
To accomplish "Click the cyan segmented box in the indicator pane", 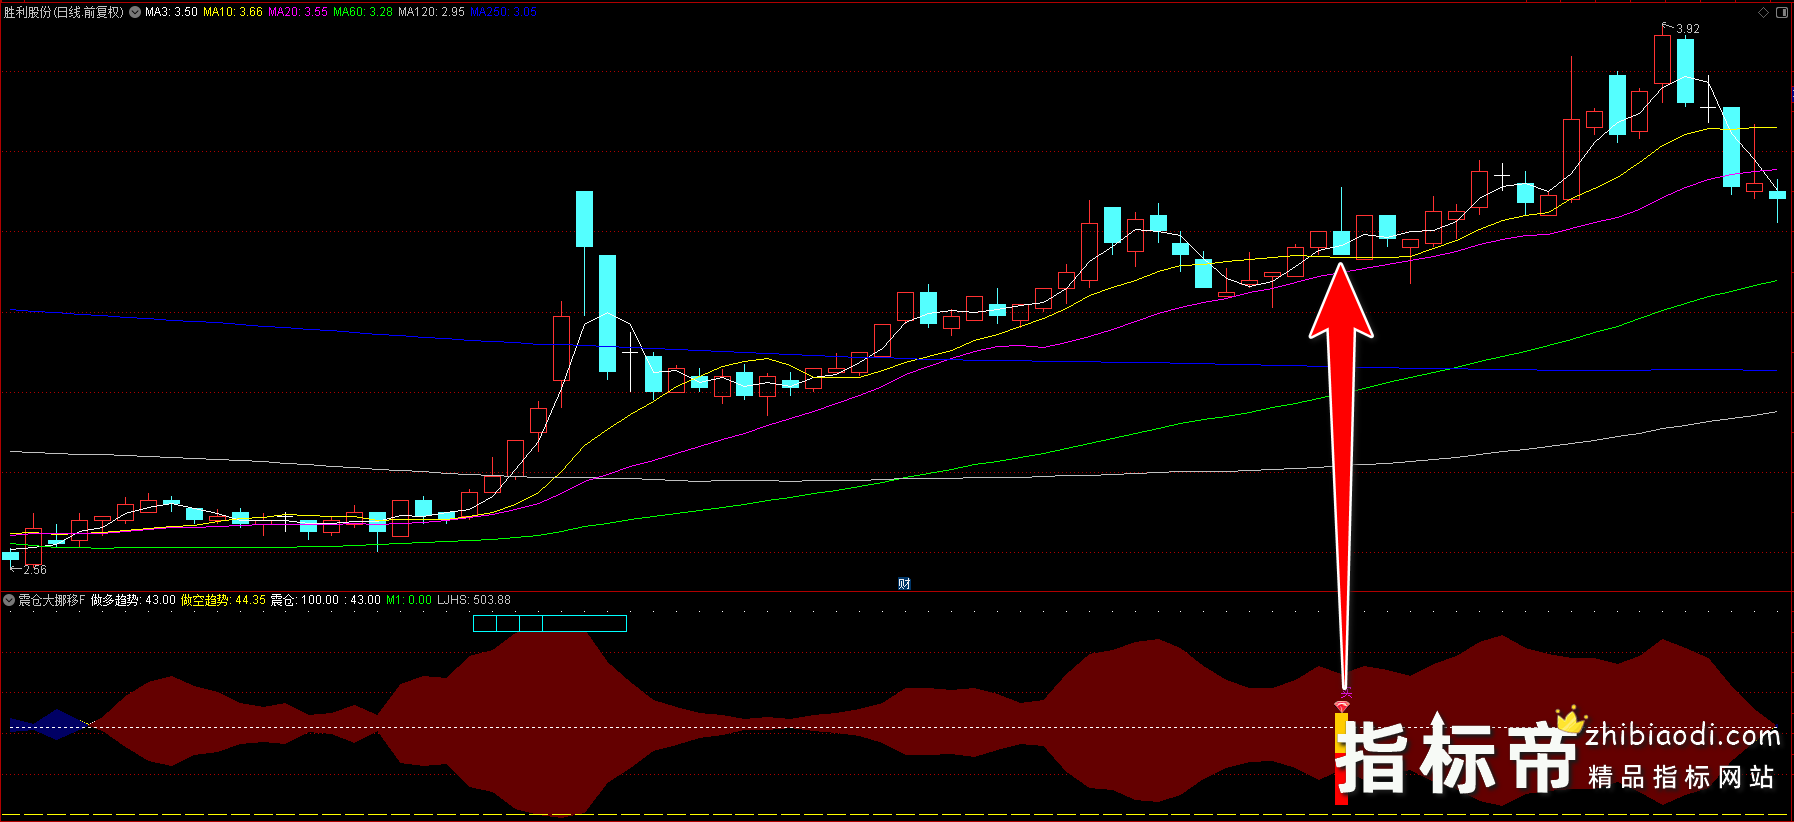I will pos(550,624).
